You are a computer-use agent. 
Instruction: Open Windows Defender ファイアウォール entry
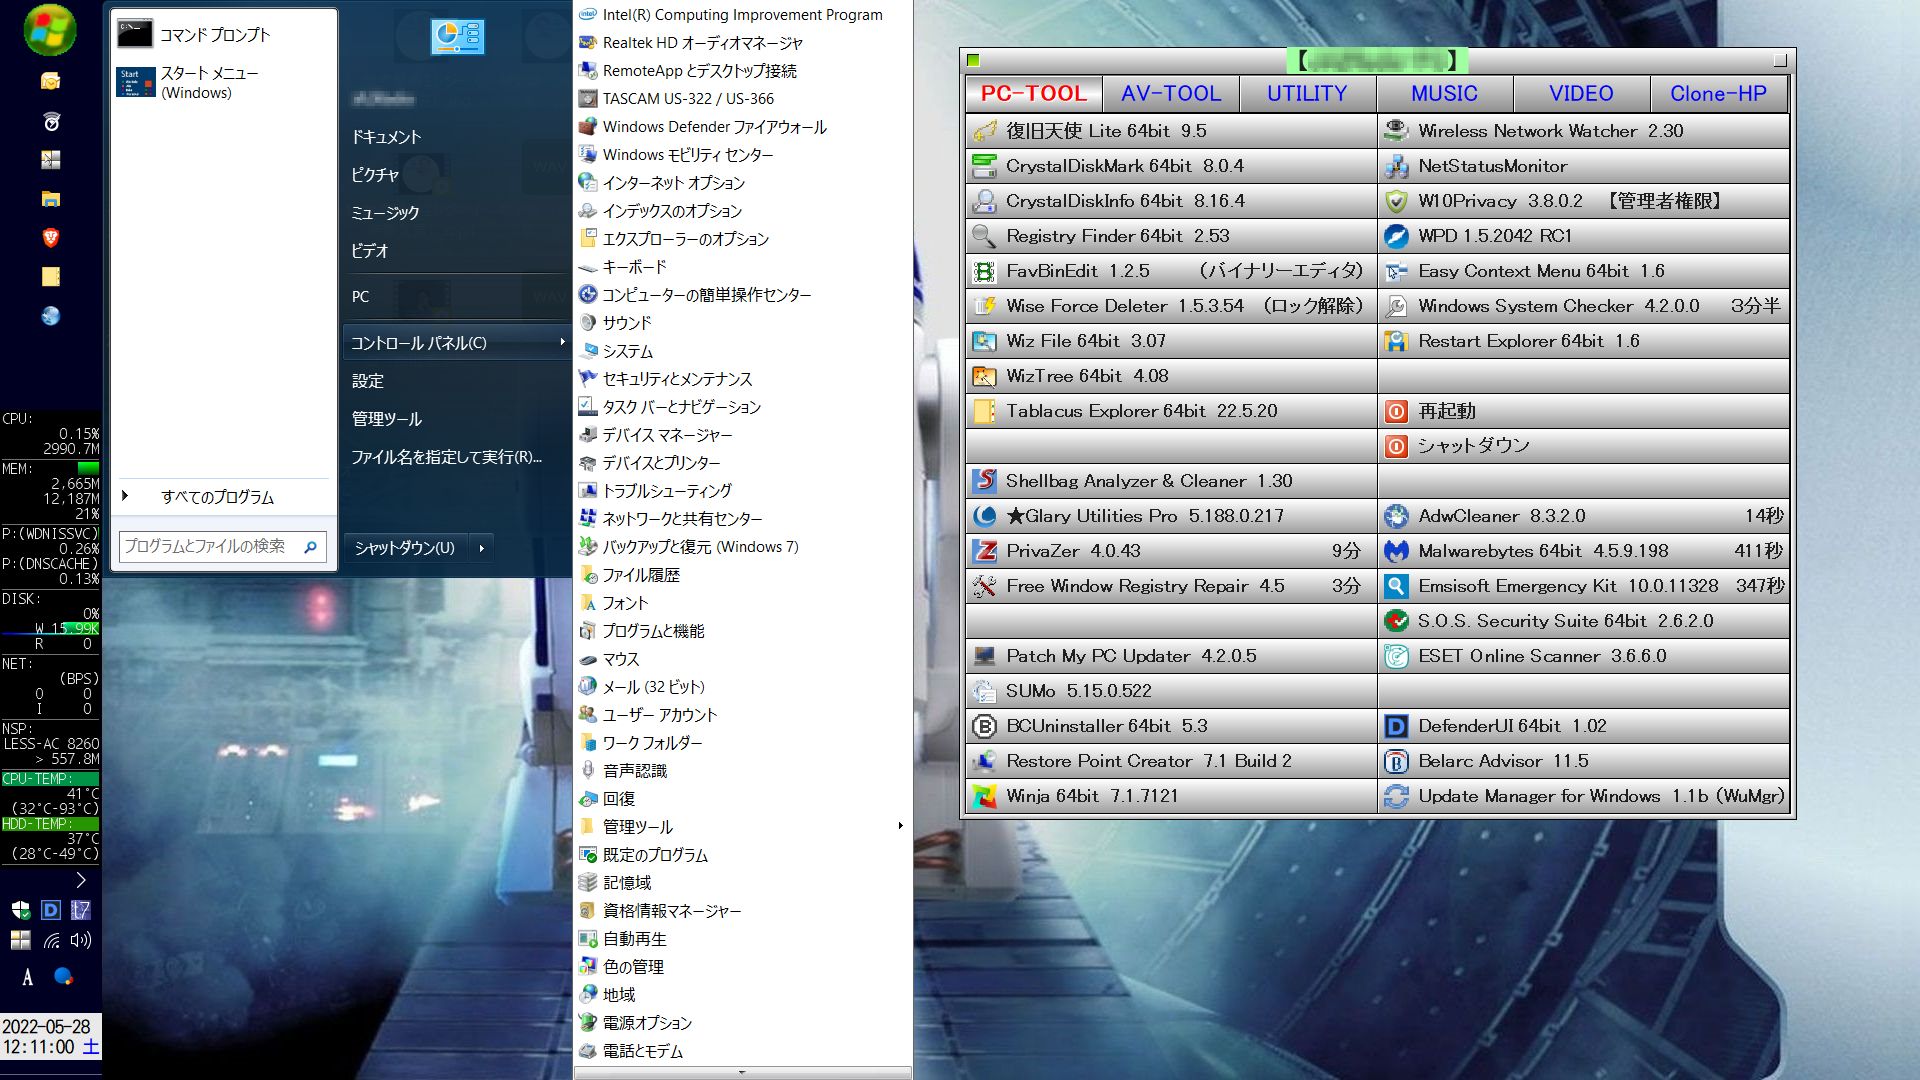[742, 127]
